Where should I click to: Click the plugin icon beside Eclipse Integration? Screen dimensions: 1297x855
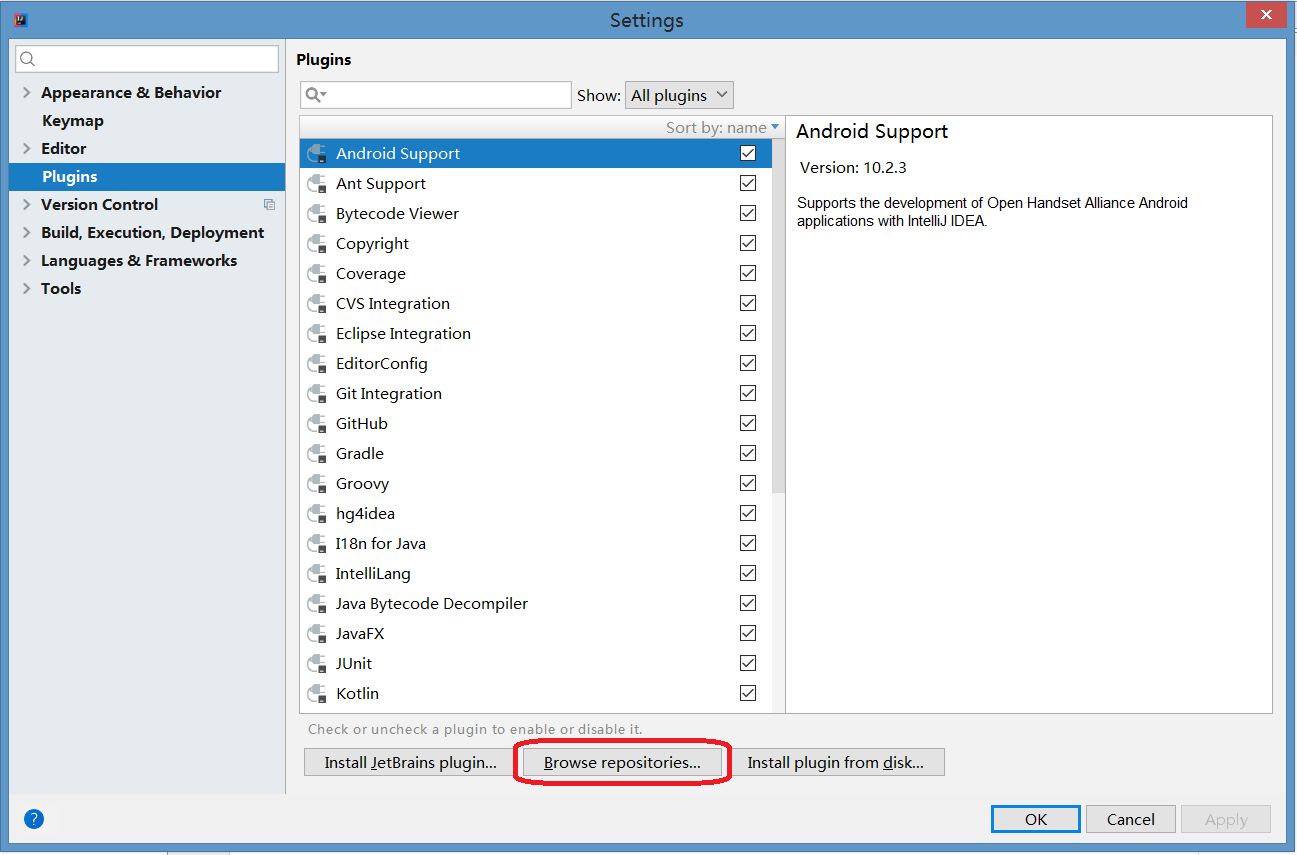point(318,333)
